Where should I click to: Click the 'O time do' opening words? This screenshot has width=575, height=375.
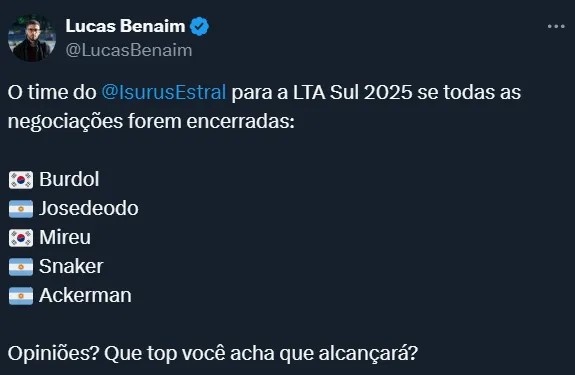point(52,92)
